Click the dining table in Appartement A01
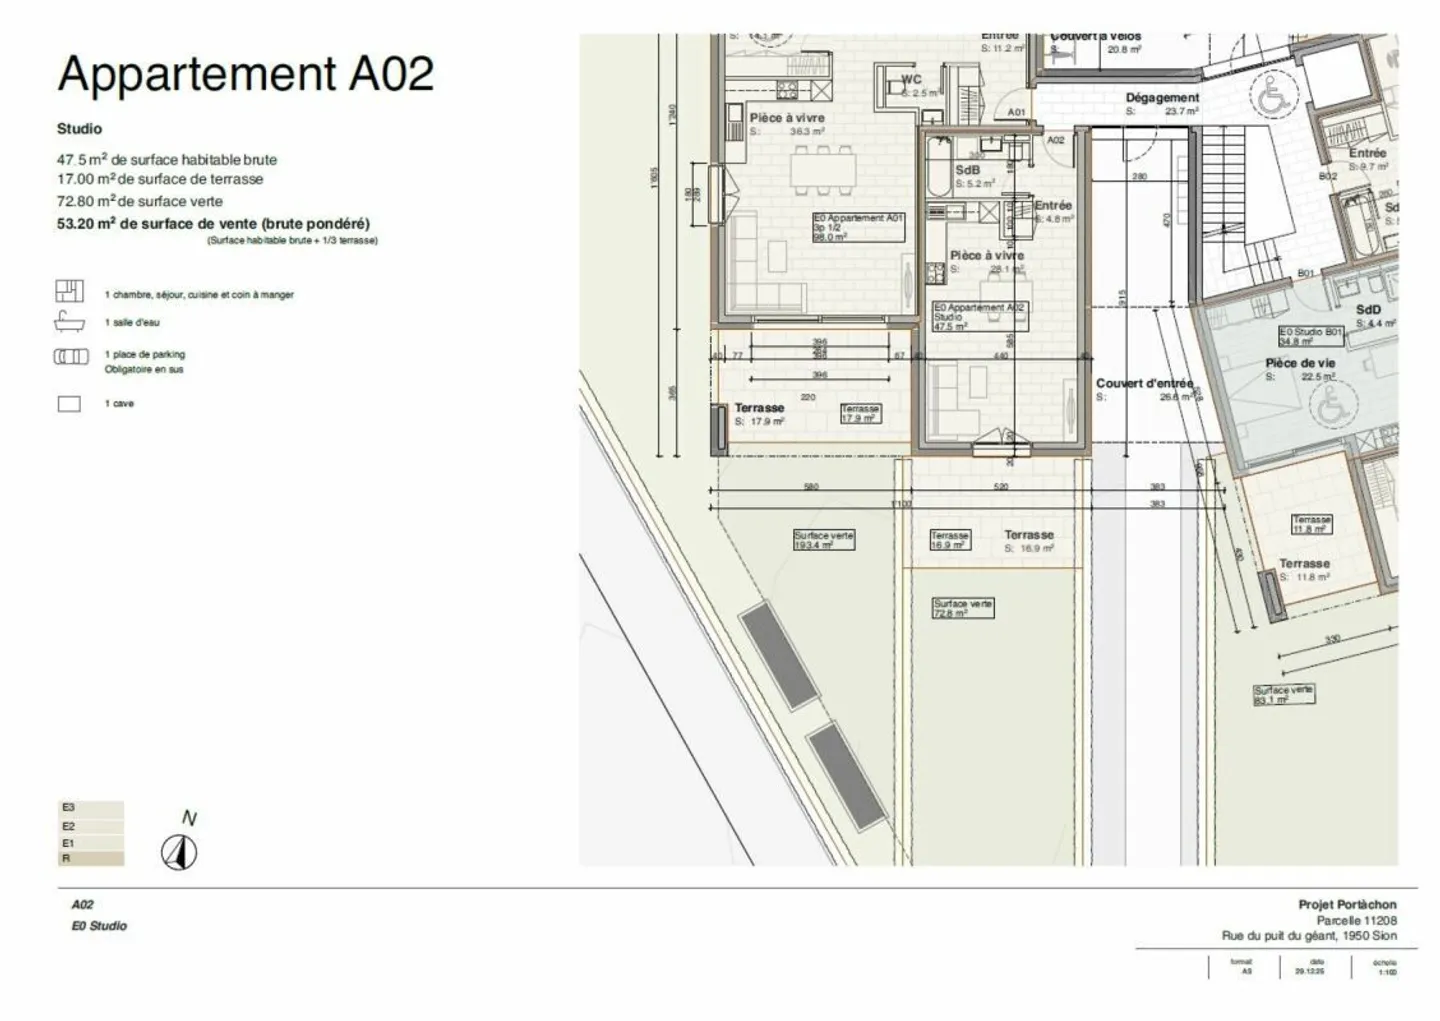Image resolution: width=1440 pixels, height=1021 pixels. [823, 170]
